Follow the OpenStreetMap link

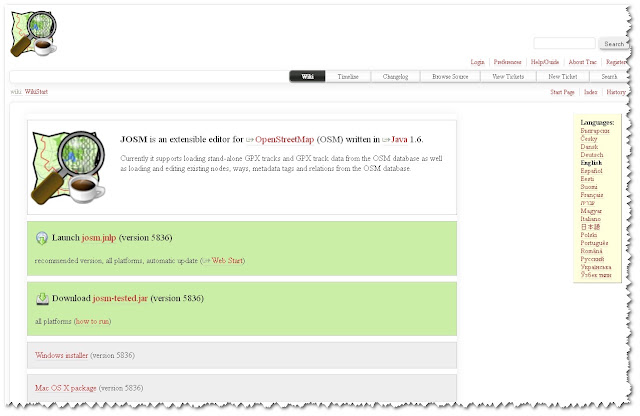[284, 139]
